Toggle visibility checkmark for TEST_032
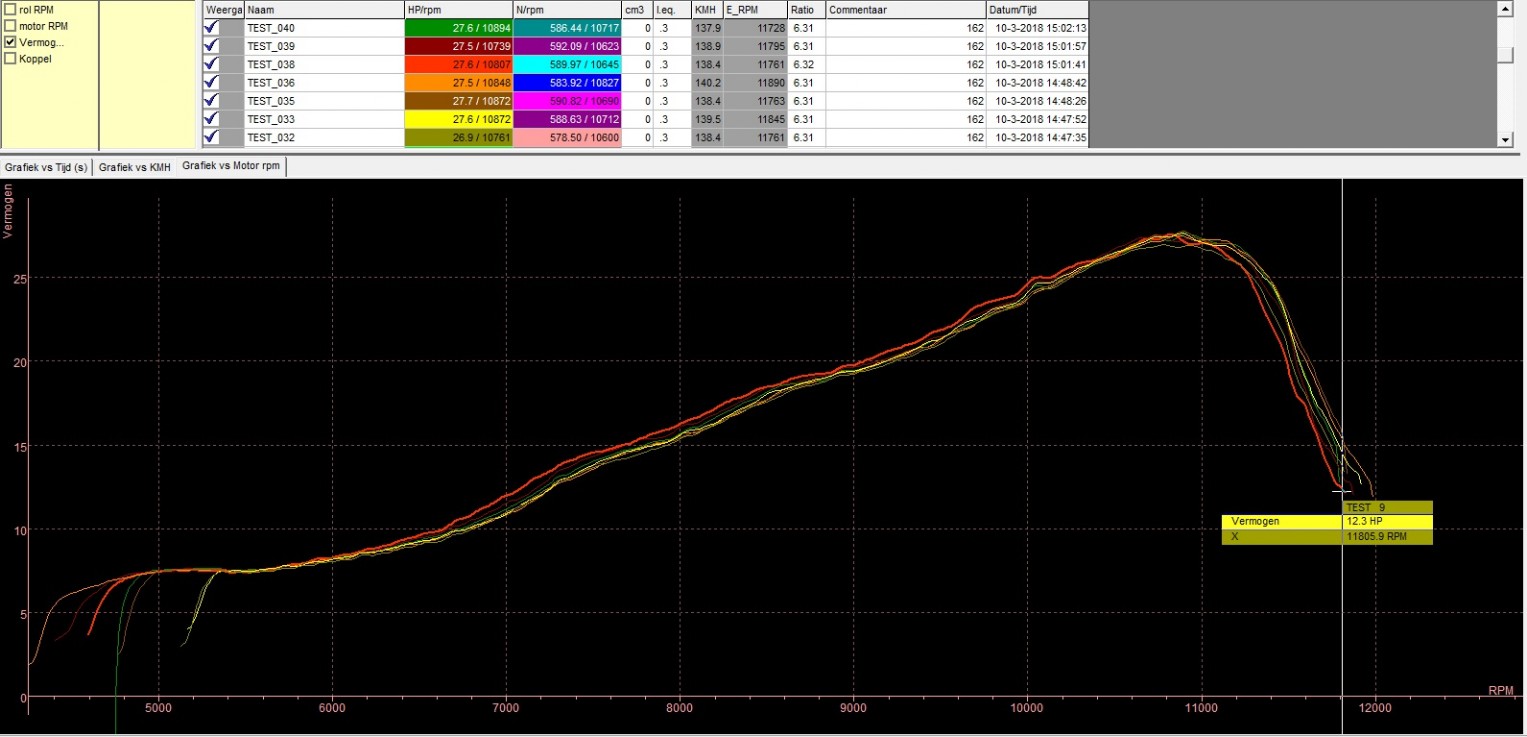Image resolution: width=1527 pixels, height=737 pixels. pos(211,137)
